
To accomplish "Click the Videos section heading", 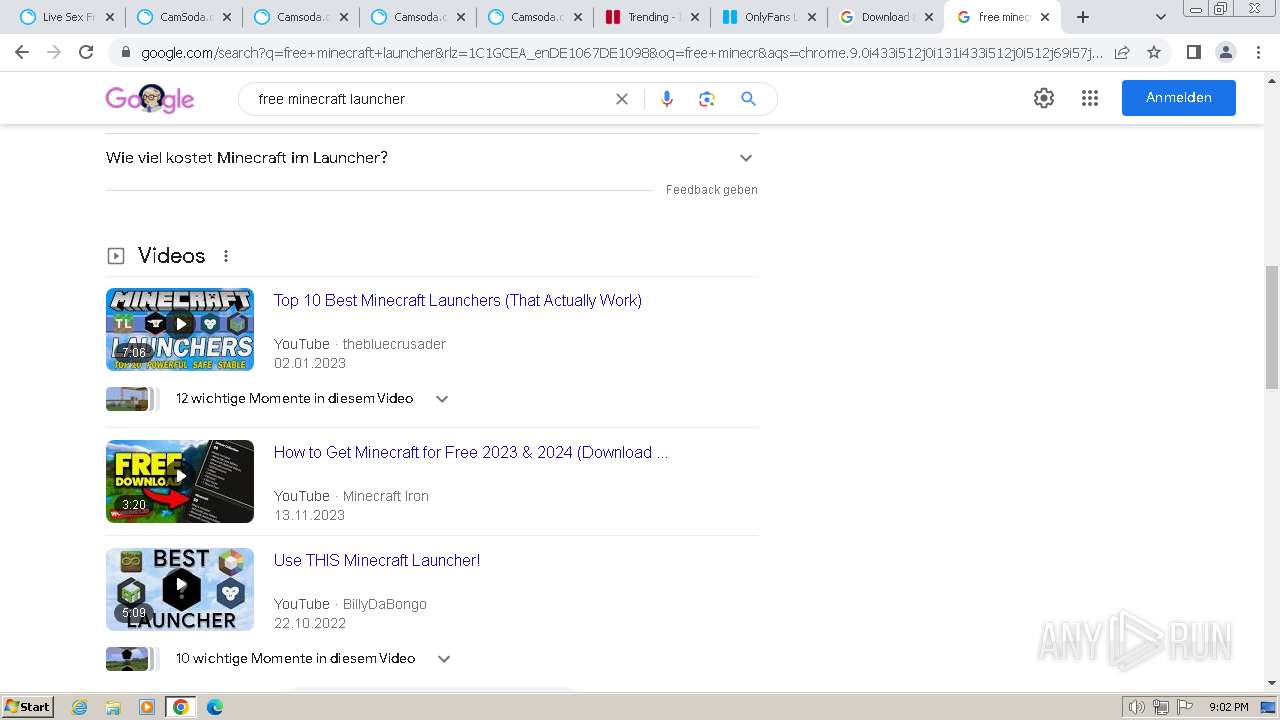I will pos(171,256).
